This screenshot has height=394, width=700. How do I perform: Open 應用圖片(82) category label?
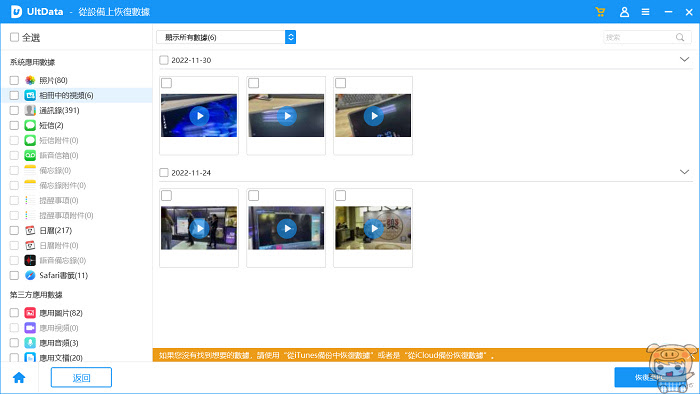coord(61,313)
